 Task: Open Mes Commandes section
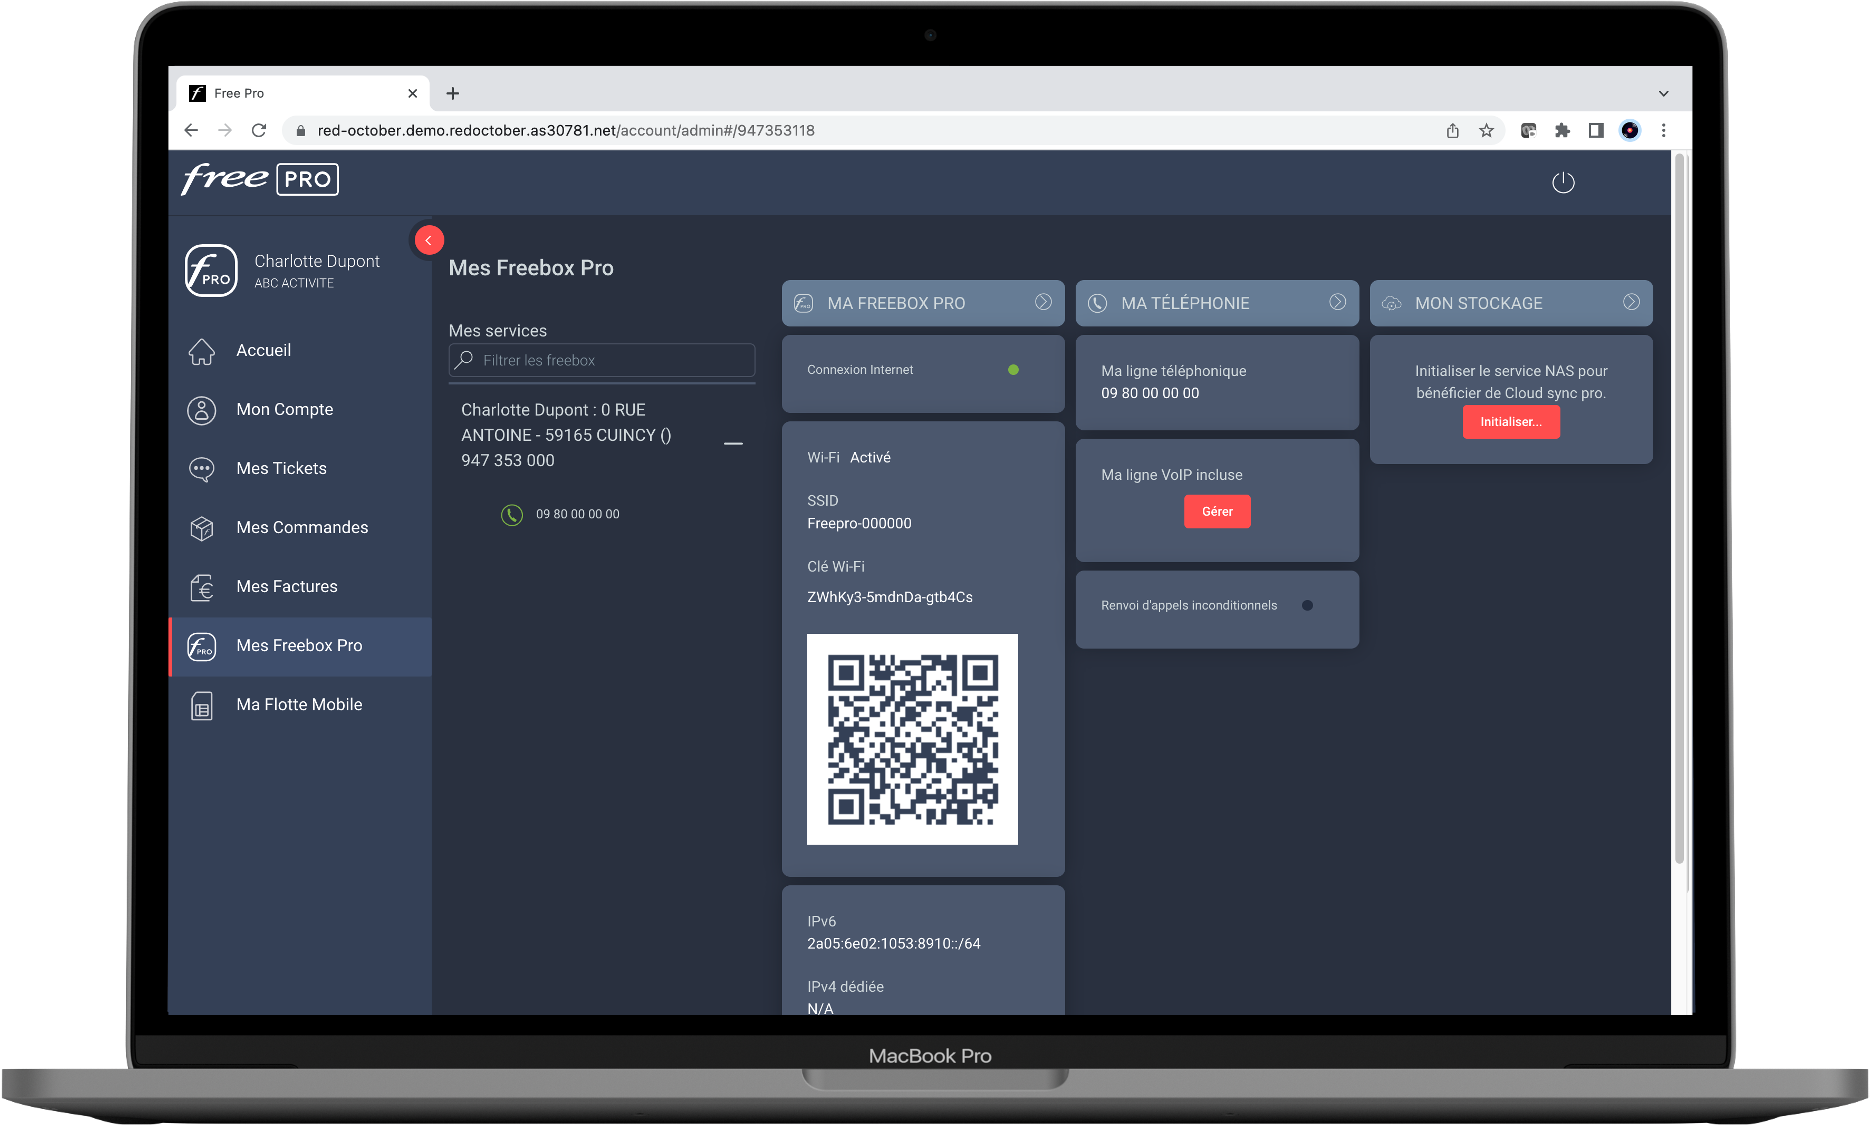pyautogui.click(x=300, y=527)
